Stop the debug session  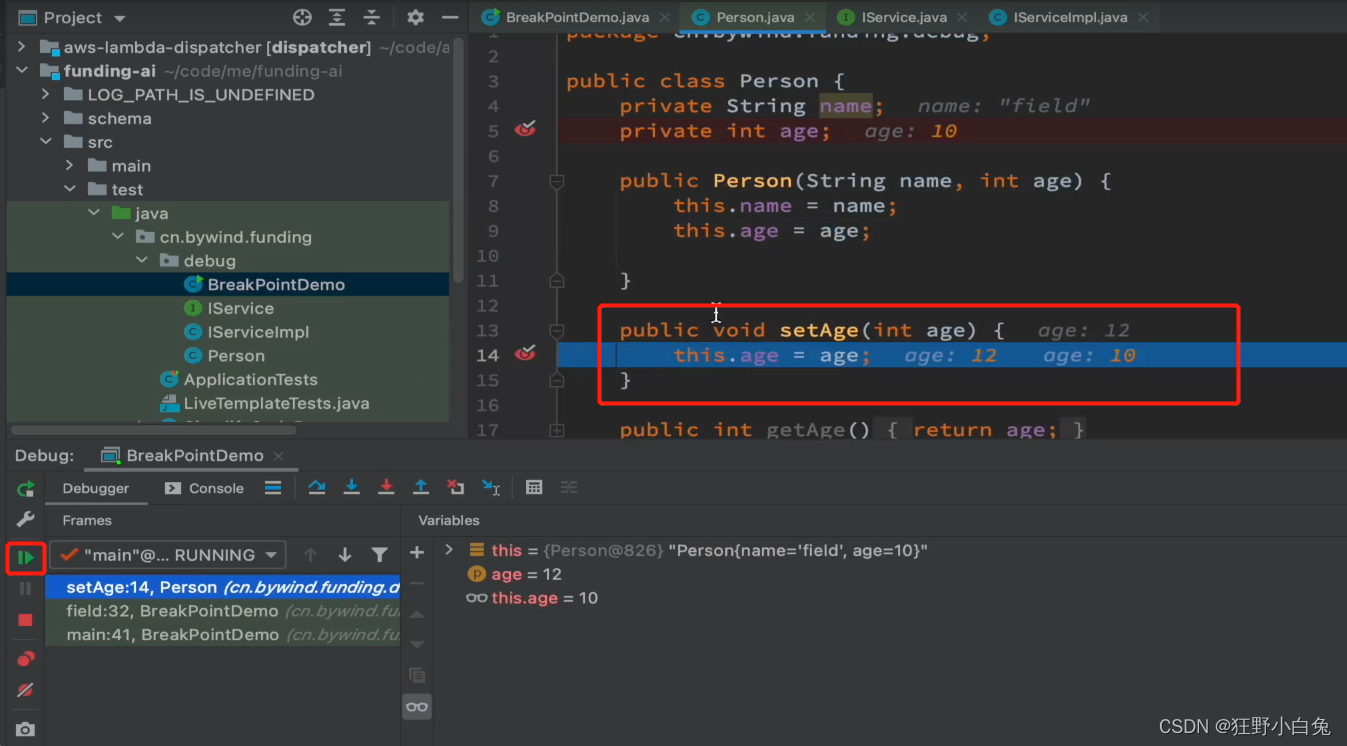point(26,620)
